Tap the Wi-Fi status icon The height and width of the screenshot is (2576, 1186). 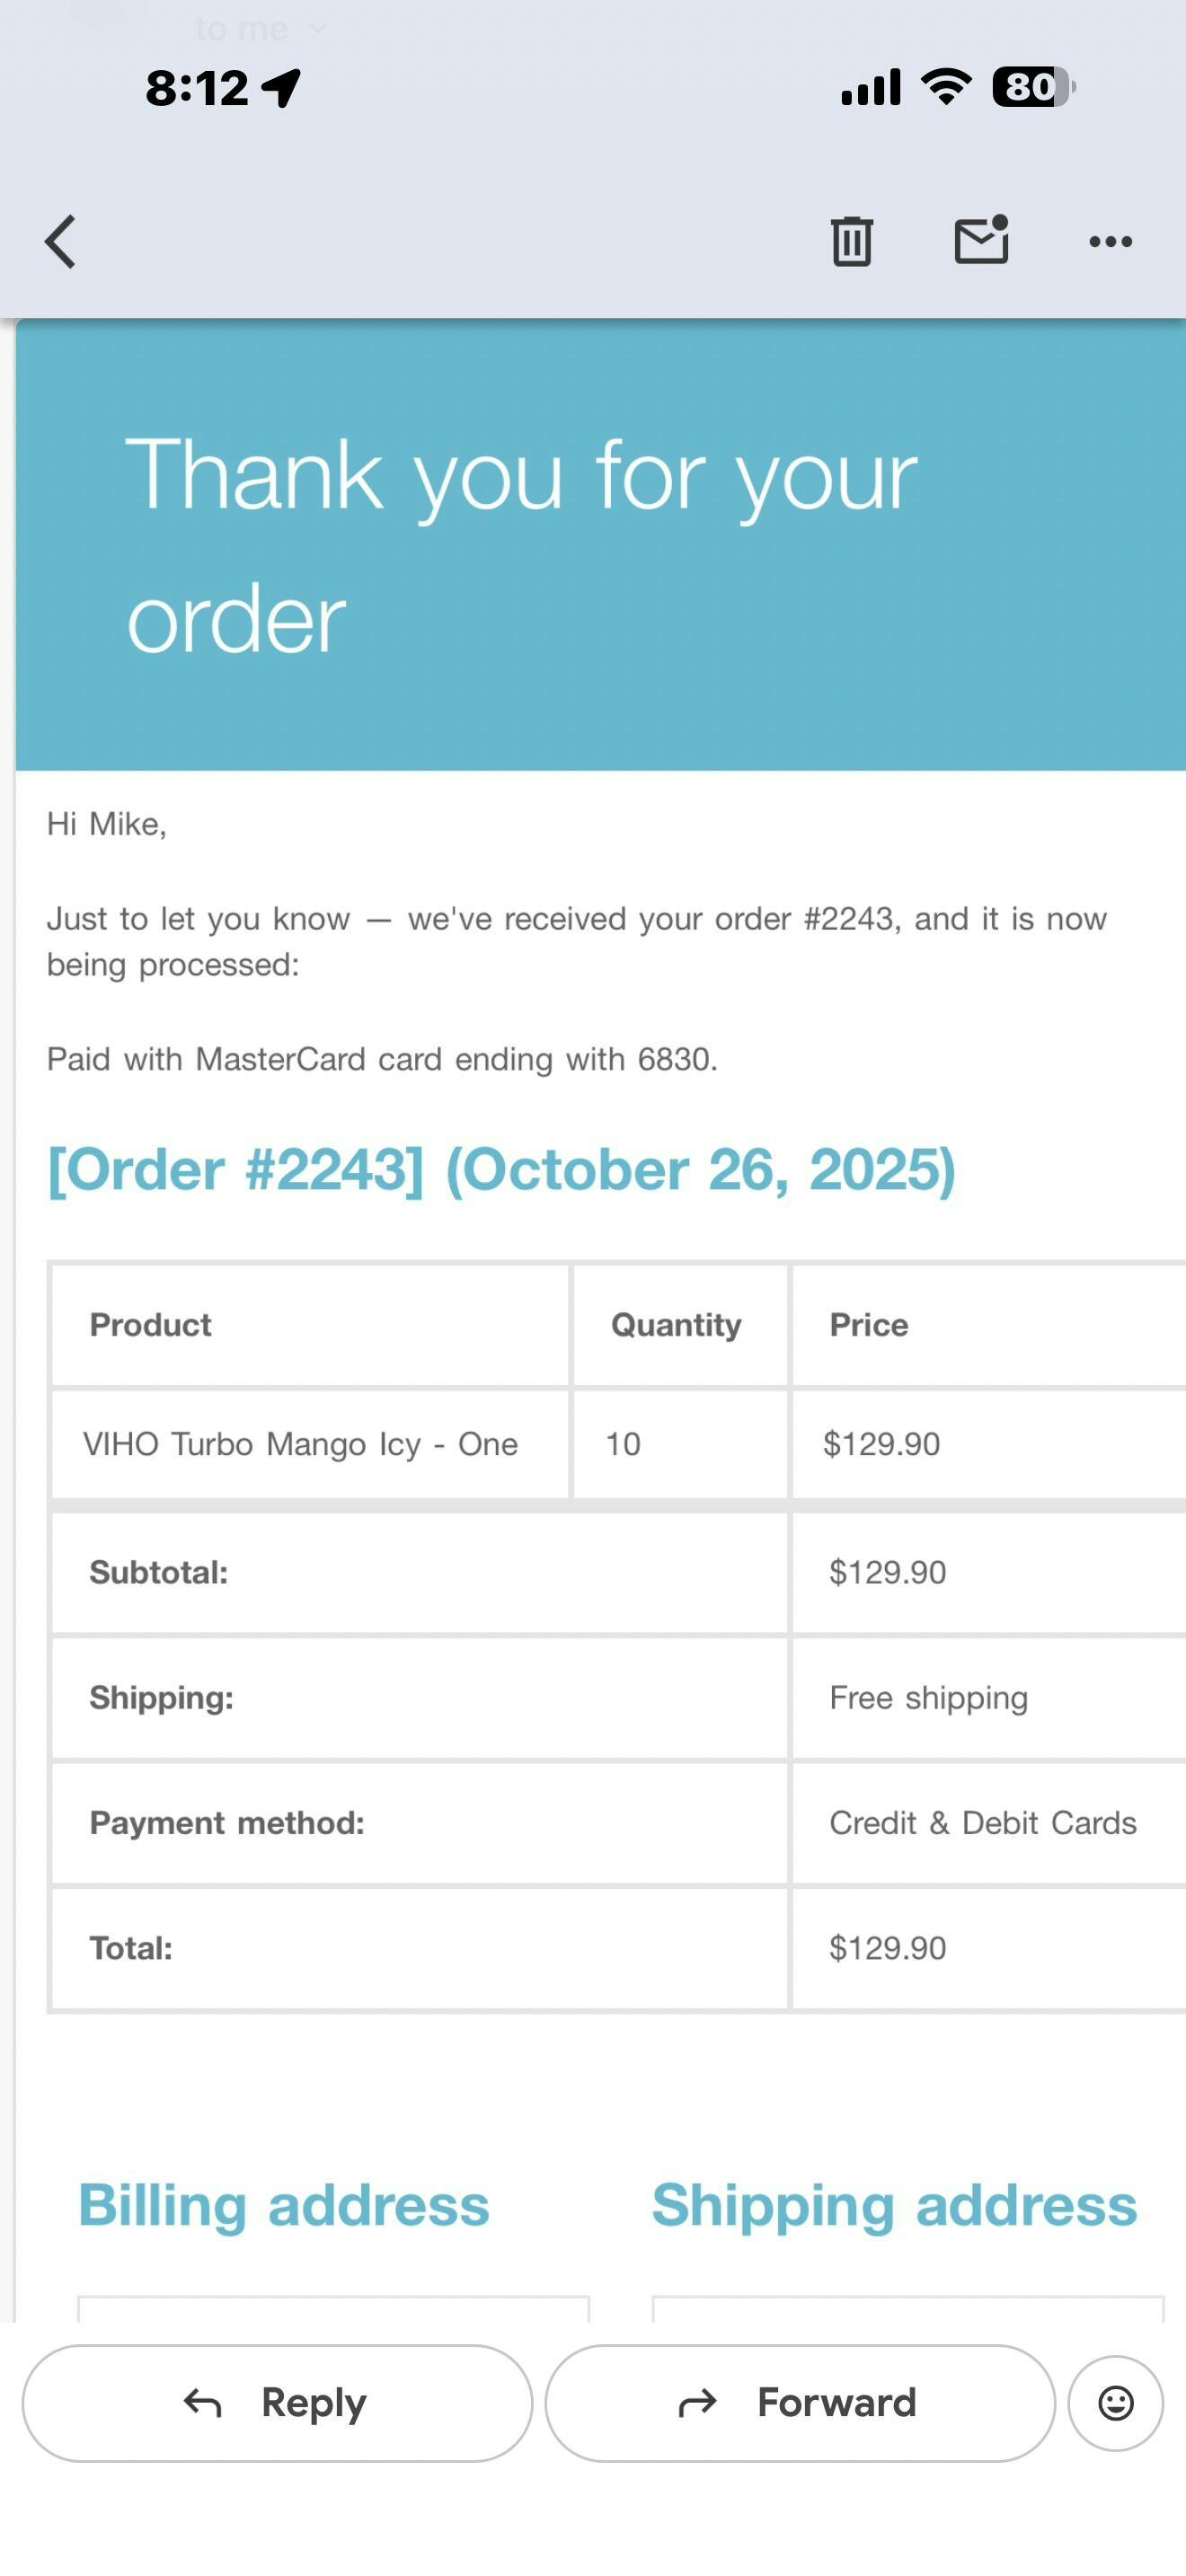pyautogui.click(x=946, y=87)
